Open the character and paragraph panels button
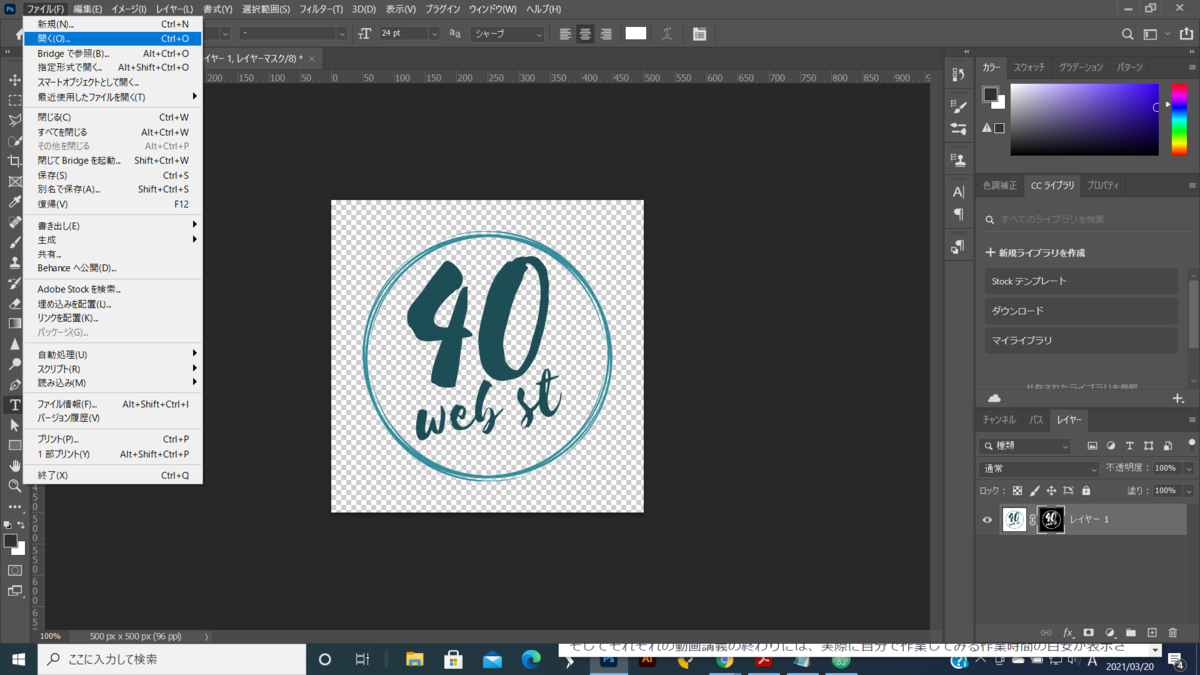 (x=699, y=34)
